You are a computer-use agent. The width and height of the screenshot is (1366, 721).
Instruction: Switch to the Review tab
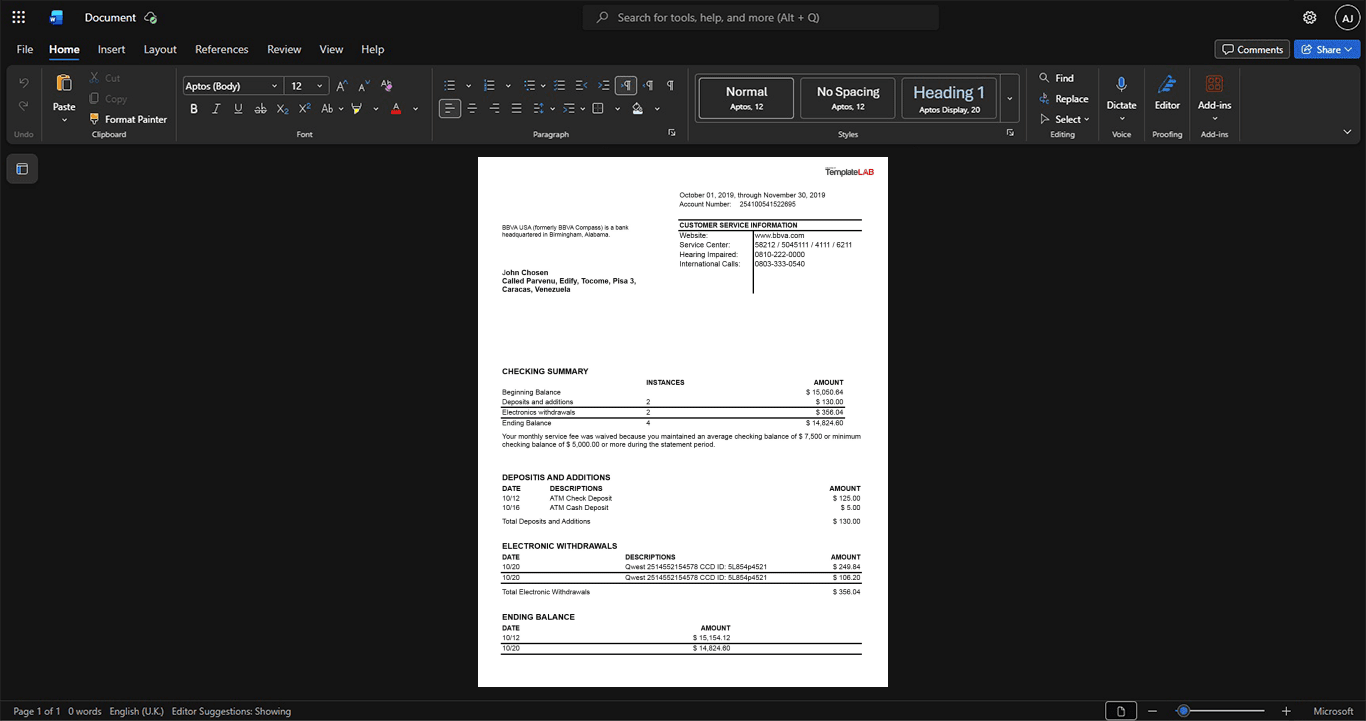284,49
